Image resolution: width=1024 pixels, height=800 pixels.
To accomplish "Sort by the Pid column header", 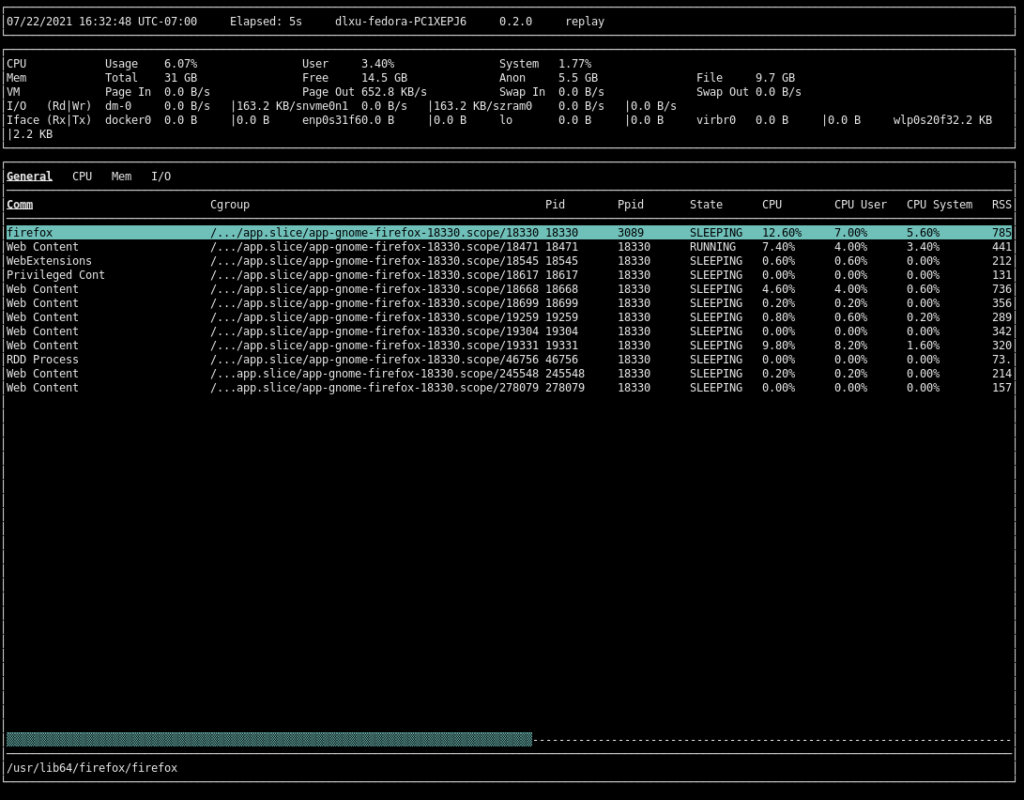I will pos(555,204).
